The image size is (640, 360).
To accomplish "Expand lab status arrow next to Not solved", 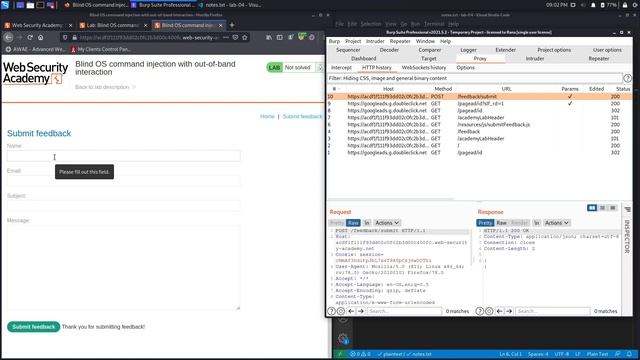I will (320, 67).
